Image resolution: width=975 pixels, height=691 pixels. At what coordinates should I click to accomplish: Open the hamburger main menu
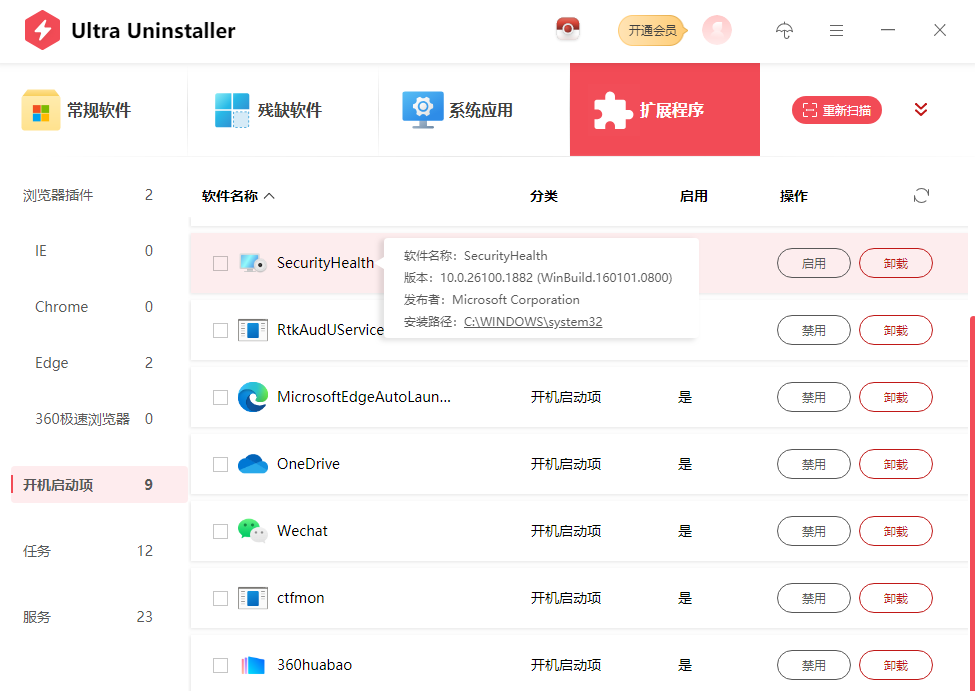tap(836, 30)
